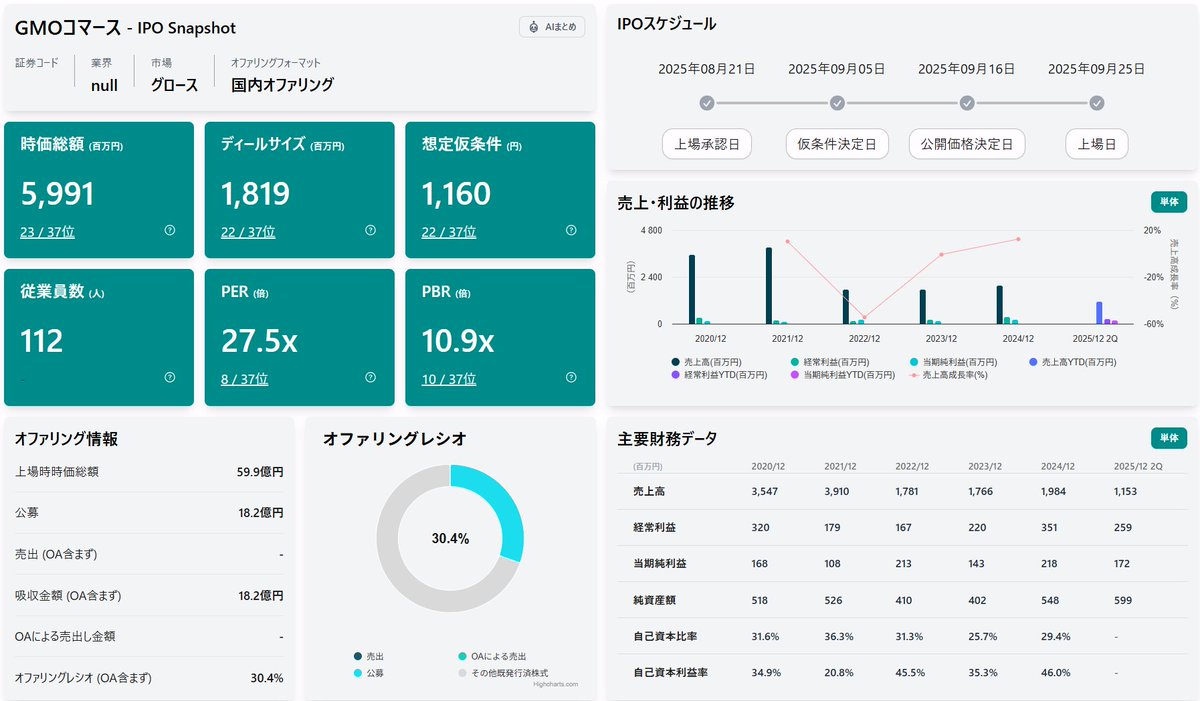Click checkmark icon at 上場承認日 milestone
This screenshot has width=1200, height=701.
708,103
